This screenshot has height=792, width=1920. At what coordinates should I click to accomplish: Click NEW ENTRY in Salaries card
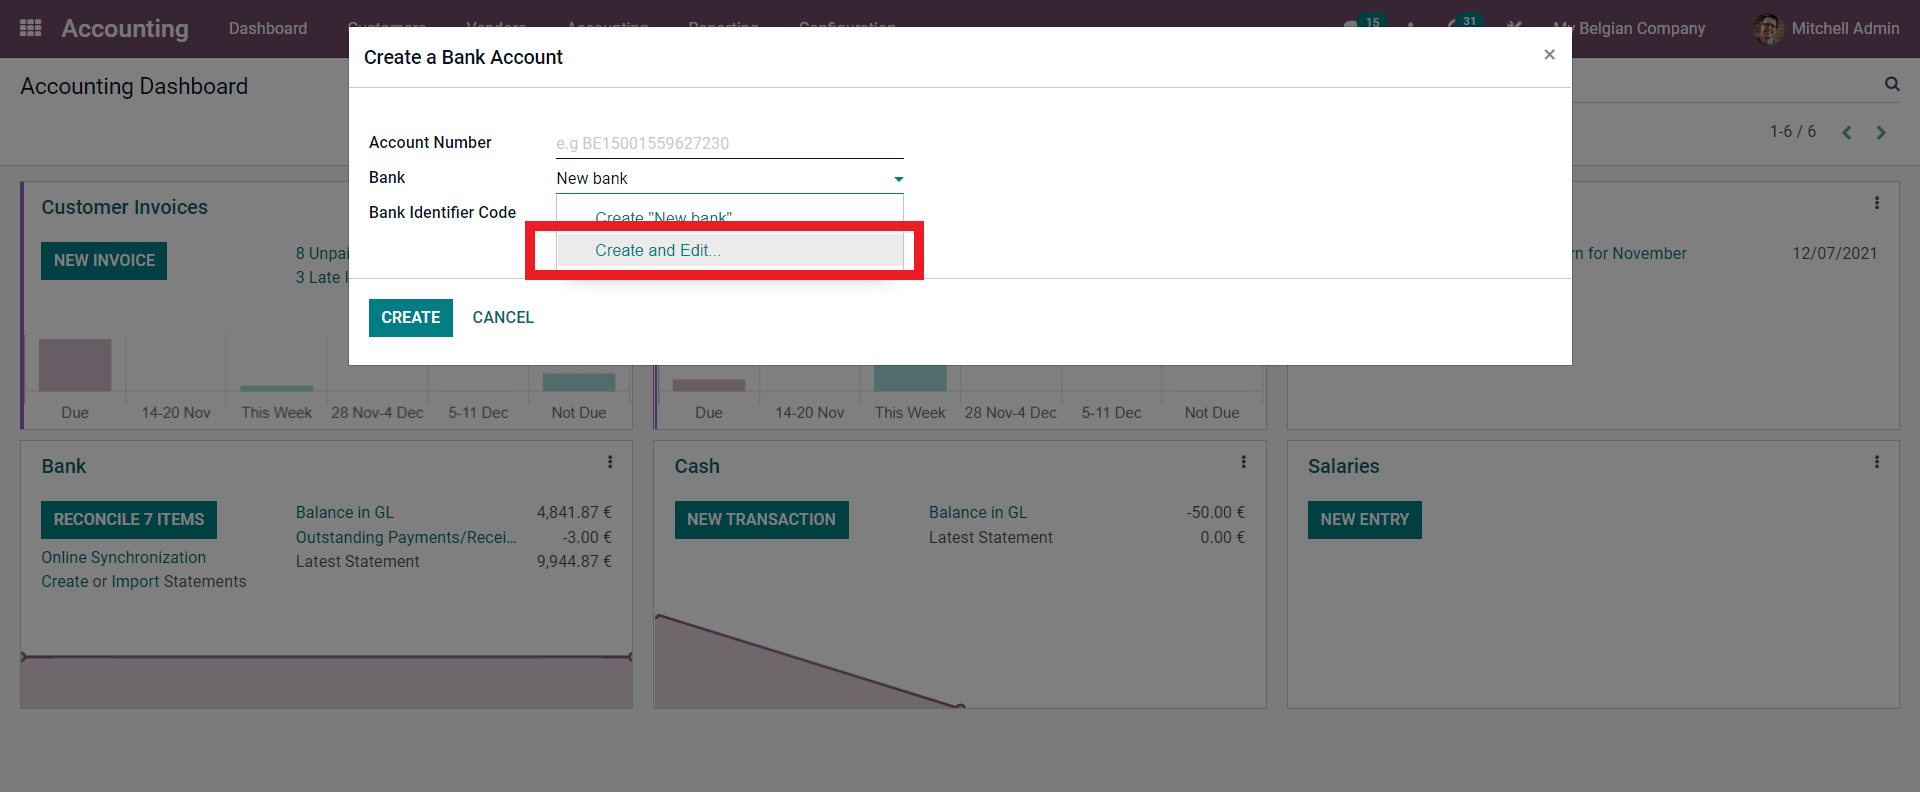(x=1365, y=520)
